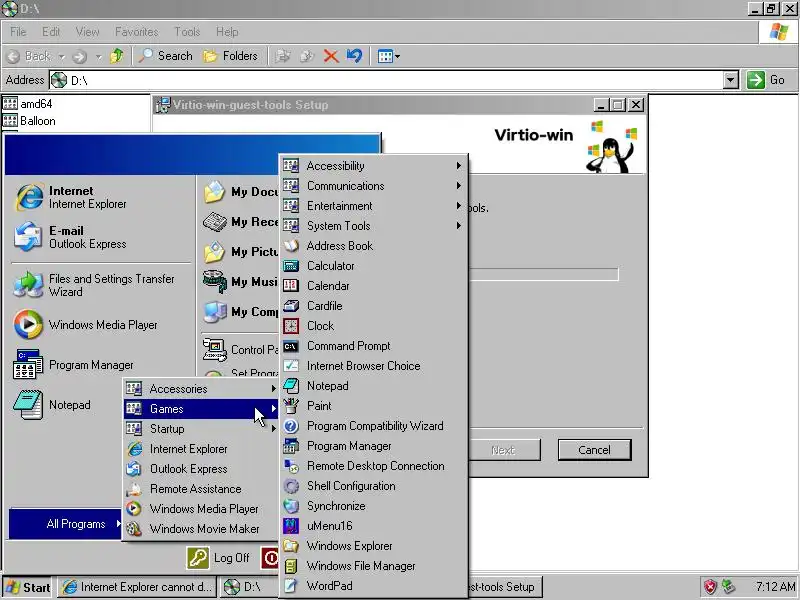Open the Tools menu

[x=187, y=32]
